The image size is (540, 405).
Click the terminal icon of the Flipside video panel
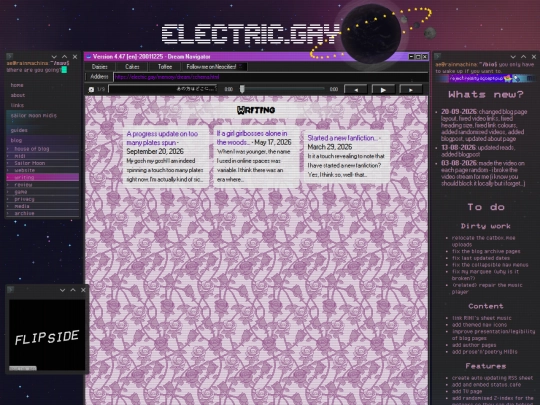10,290
